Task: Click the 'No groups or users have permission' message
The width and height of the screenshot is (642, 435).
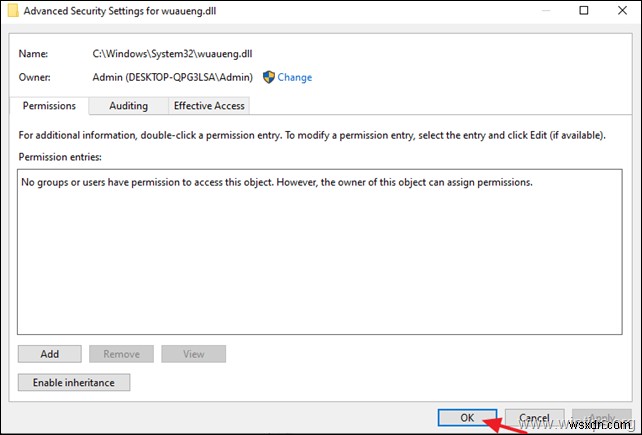Action: (277, 182)
